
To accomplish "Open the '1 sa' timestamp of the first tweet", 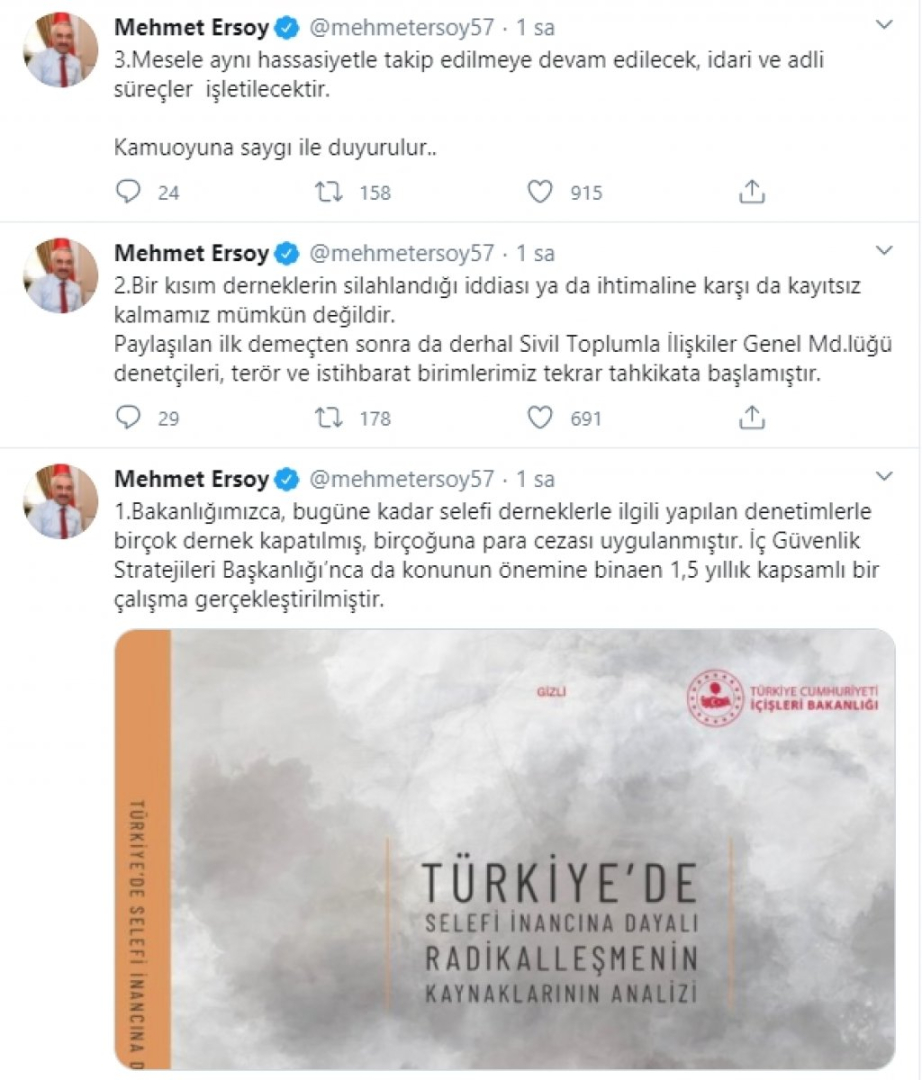I will tap(536, 28).
